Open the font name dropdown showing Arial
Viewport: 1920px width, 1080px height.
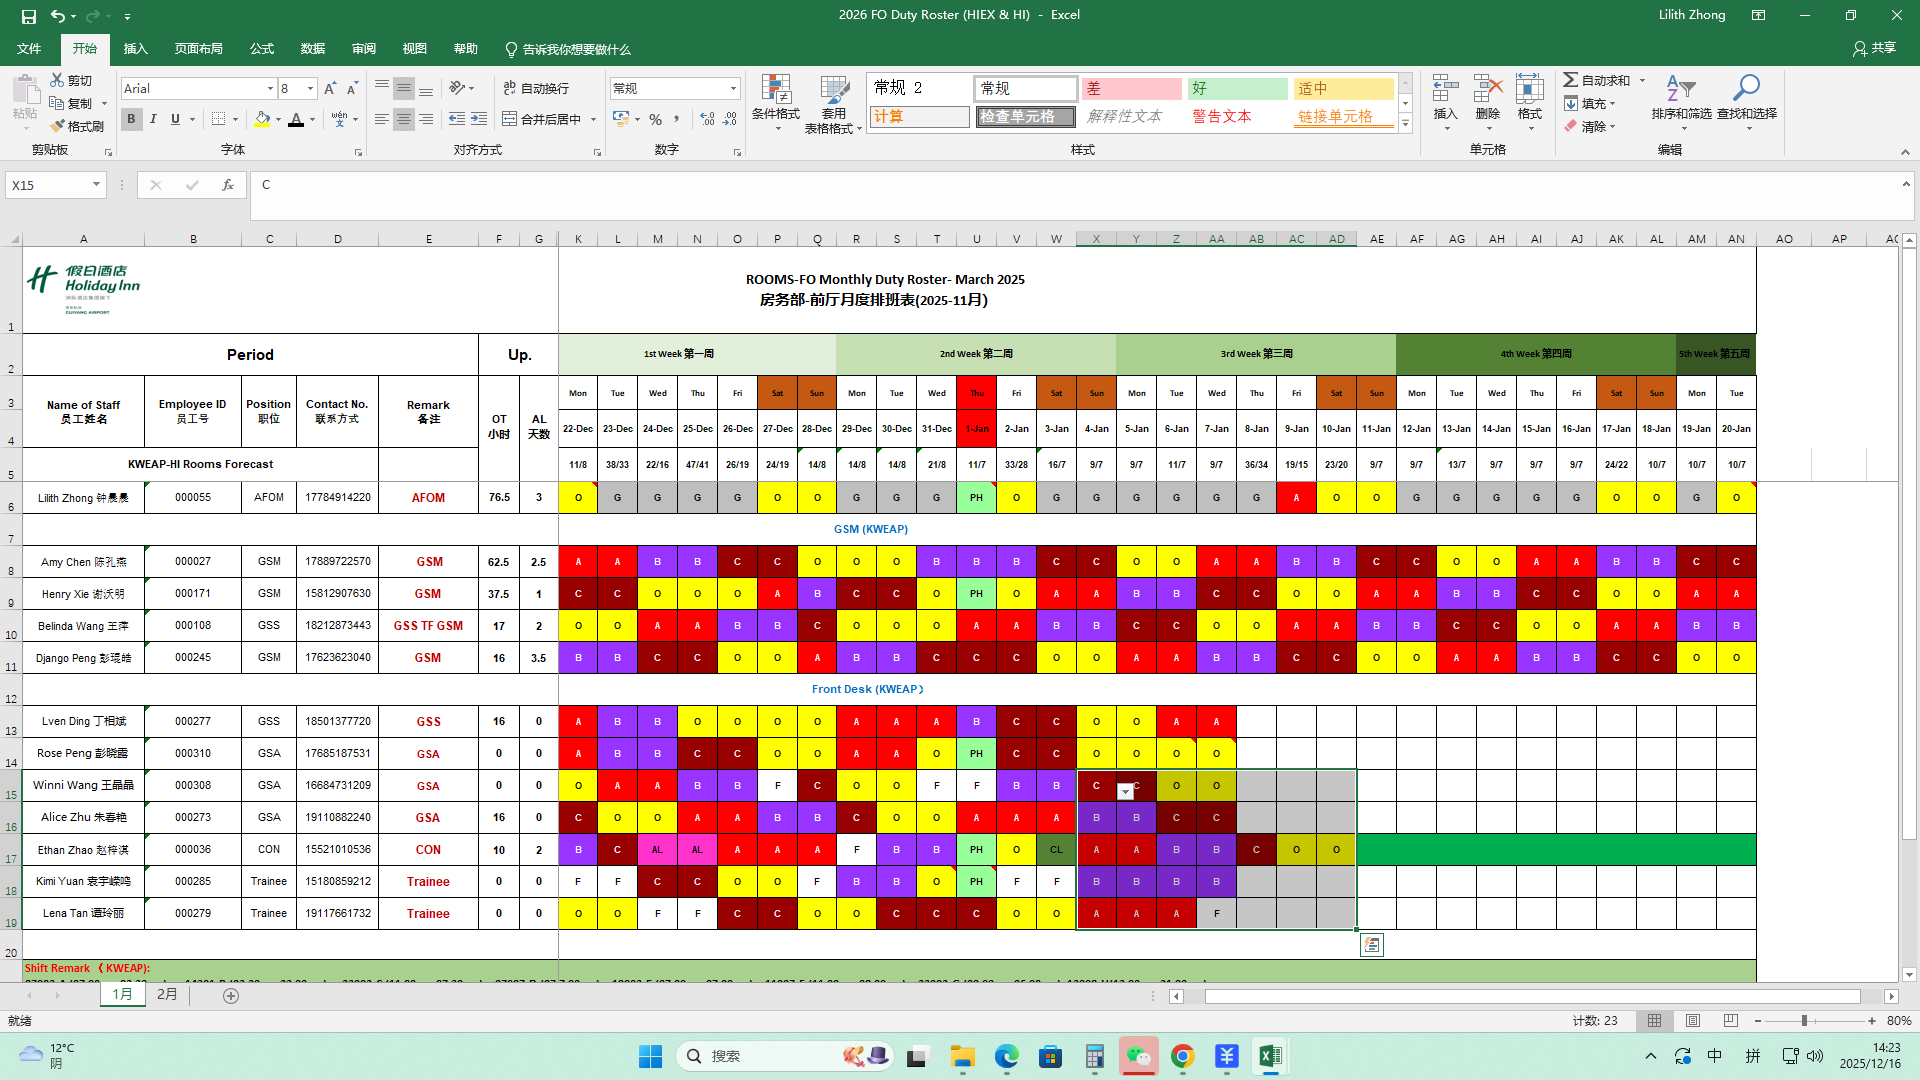click(270, 89)
